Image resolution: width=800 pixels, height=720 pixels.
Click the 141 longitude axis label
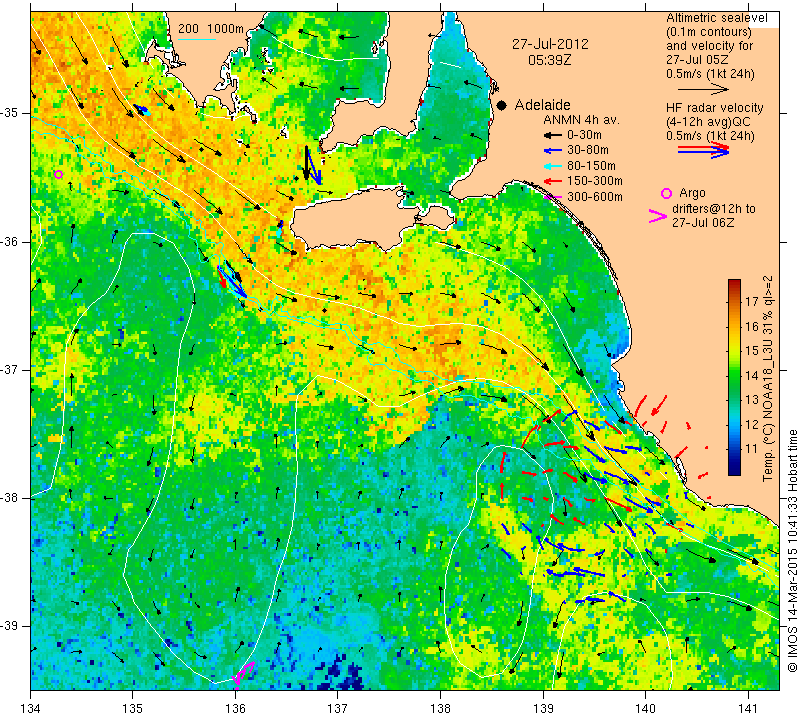coord(748,709)
